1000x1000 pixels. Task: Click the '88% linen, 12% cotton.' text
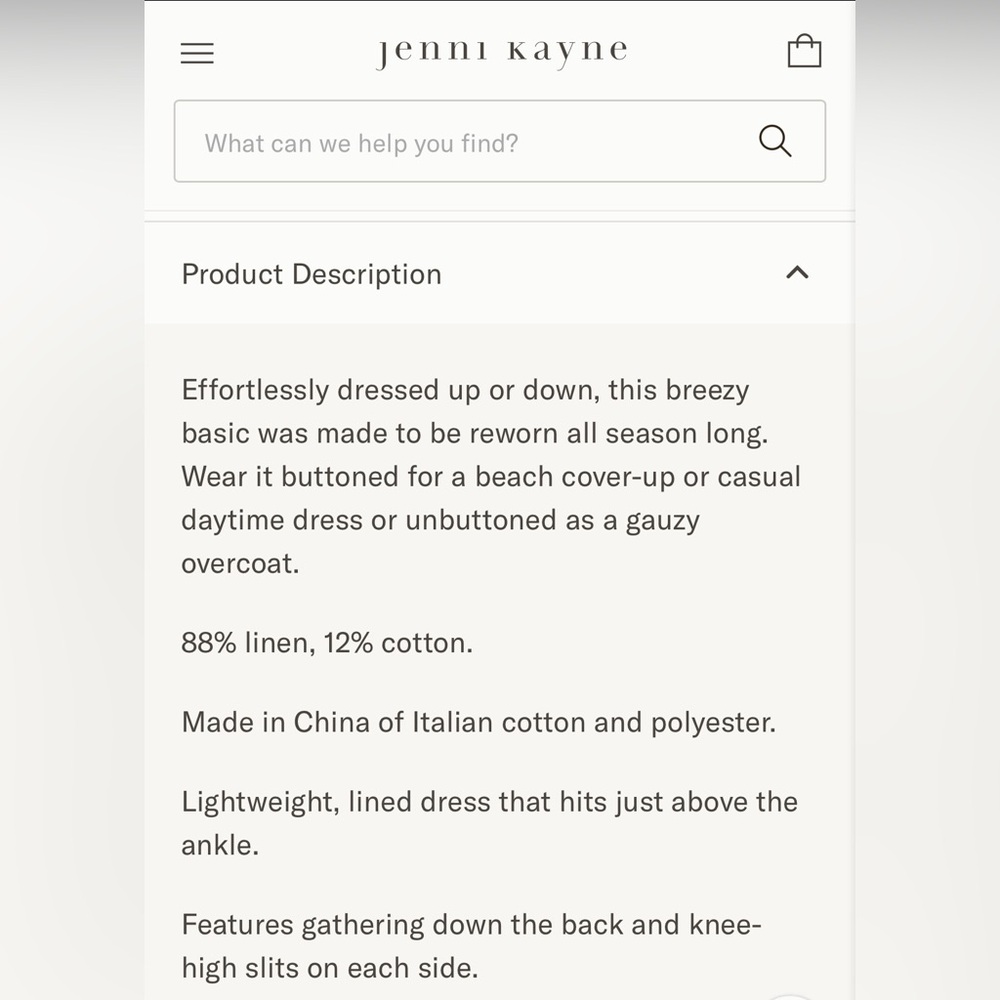[x=327, y=643]
